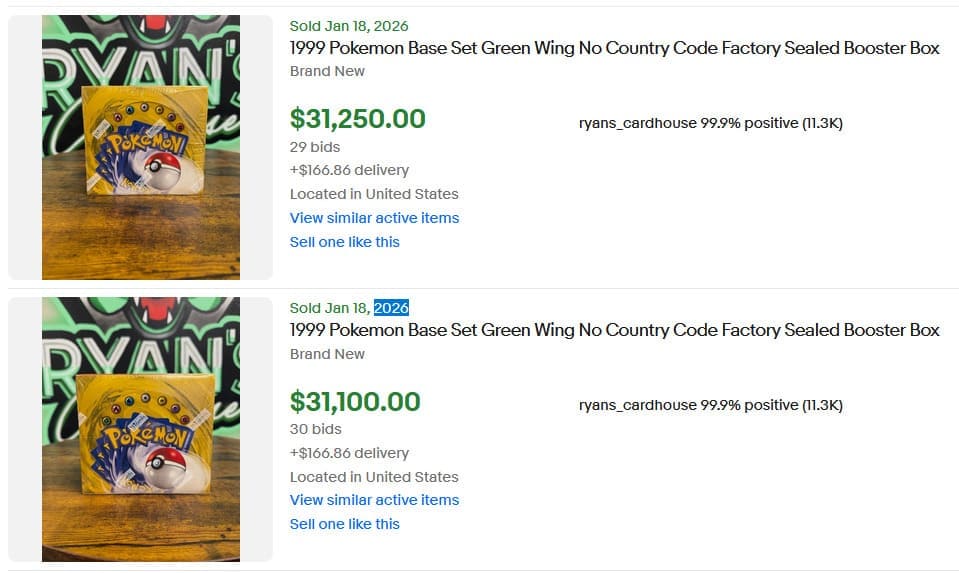
Task: Open the title of the $31,250.00 listing
Action: pos(614,48)
